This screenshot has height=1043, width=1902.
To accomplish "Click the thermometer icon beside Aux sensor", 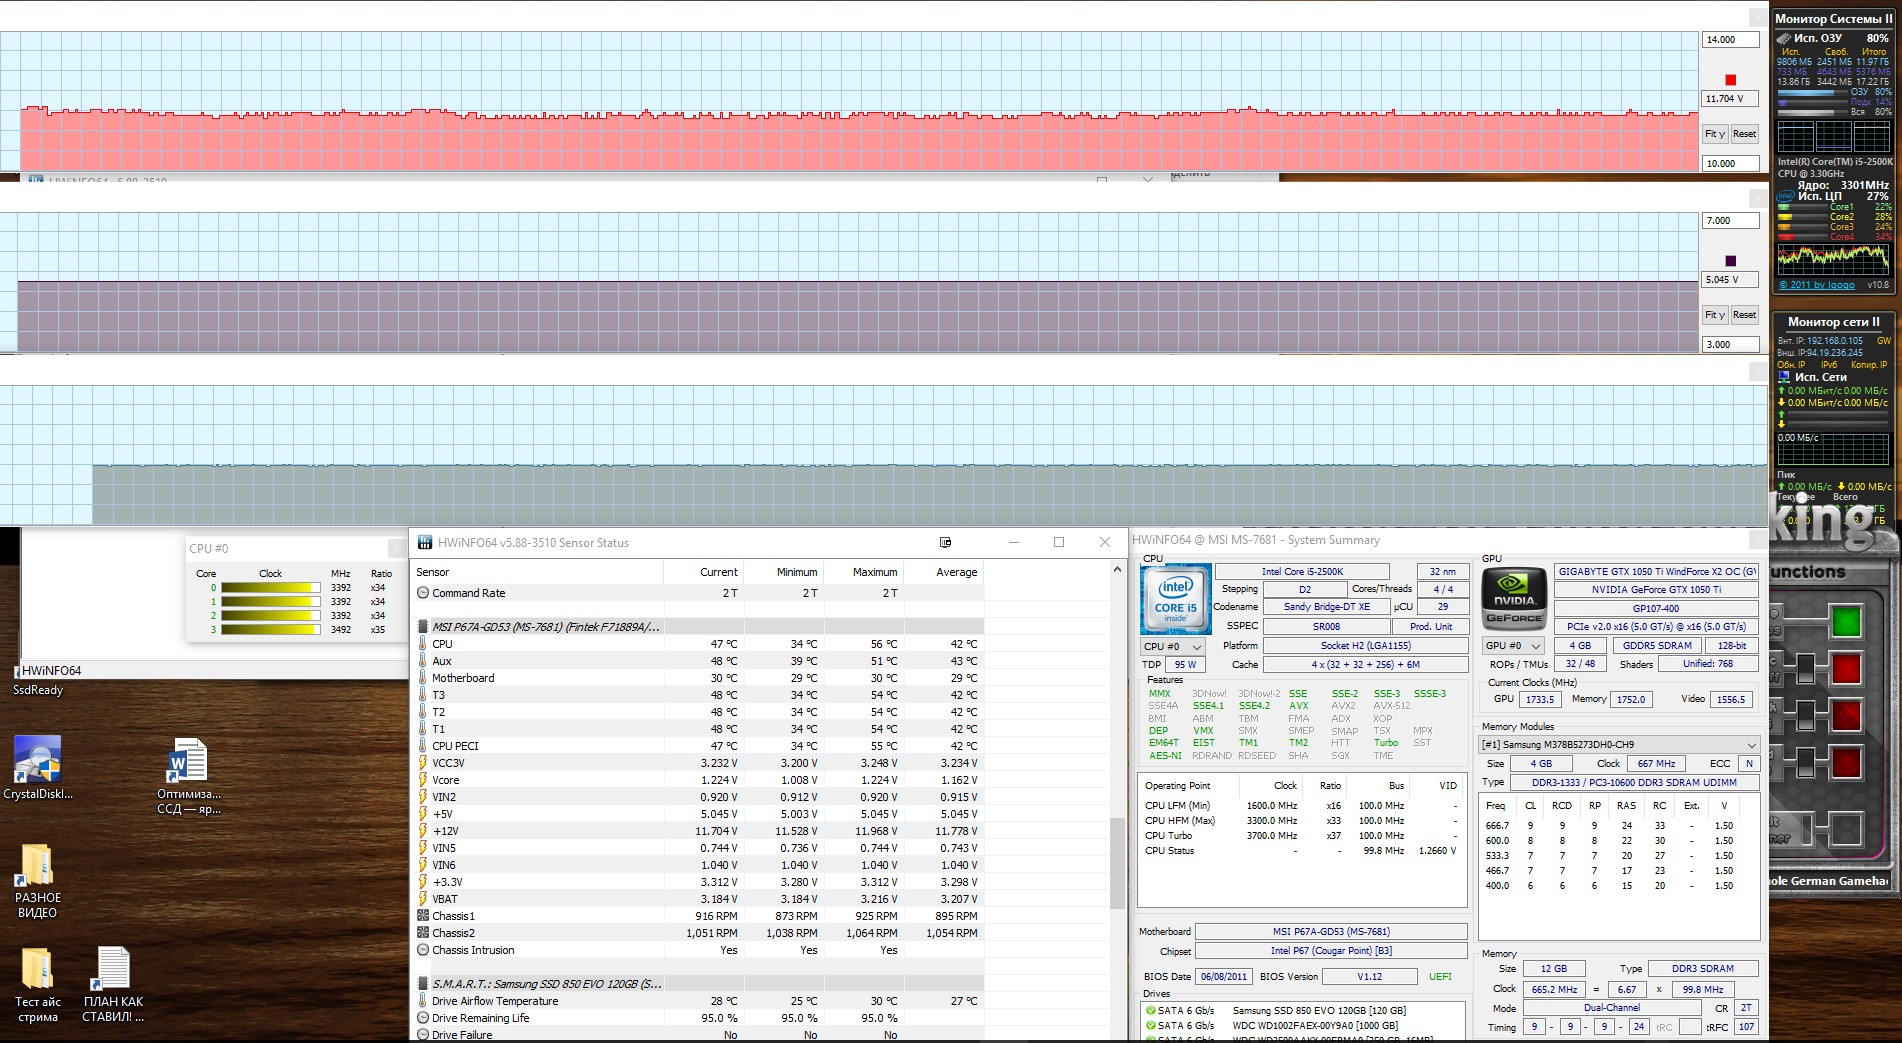I will [x=423, y=661].
